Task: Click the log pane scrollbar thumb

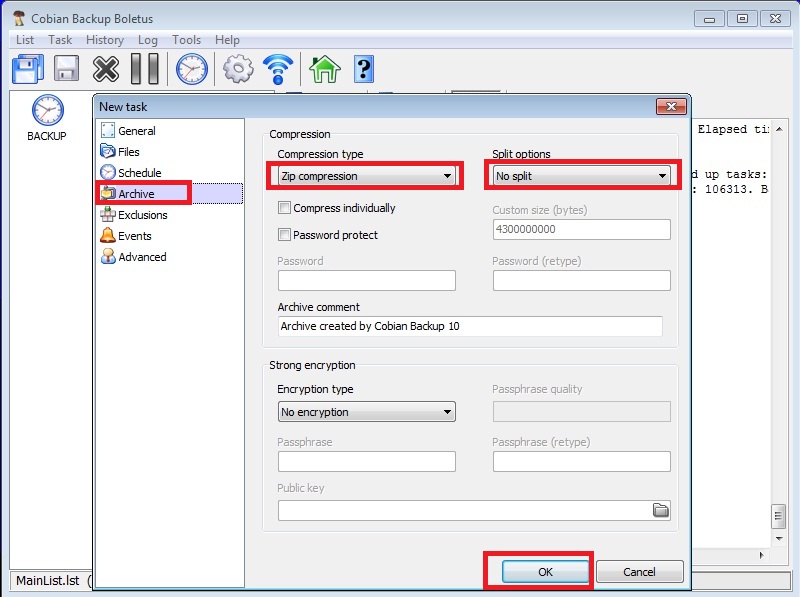Action: point(778,516)
